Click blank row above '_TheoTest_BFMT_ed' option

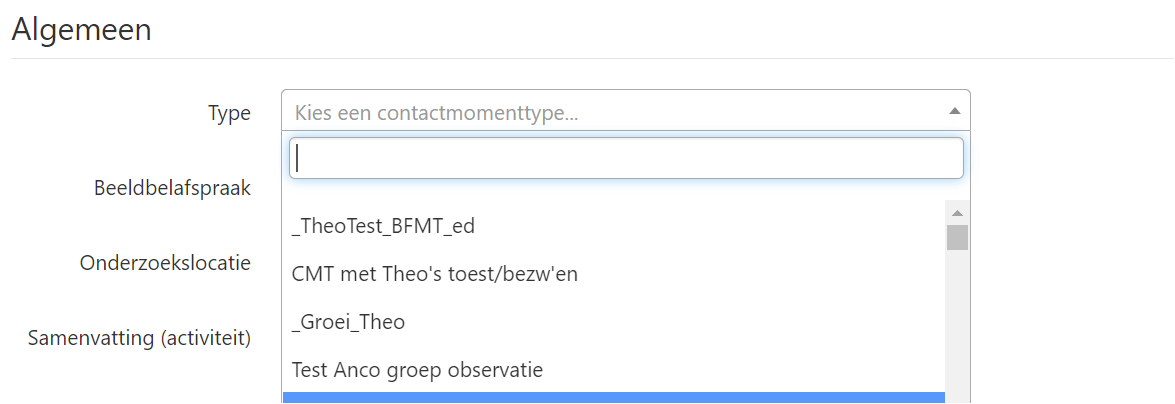[x=612, y=199]
